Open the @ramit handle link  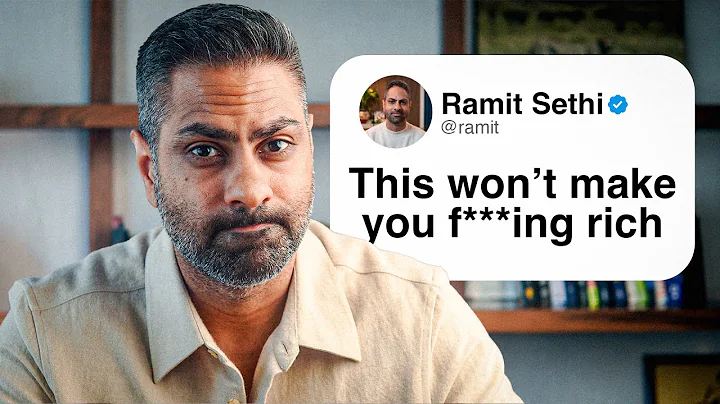tap(470, 127)
